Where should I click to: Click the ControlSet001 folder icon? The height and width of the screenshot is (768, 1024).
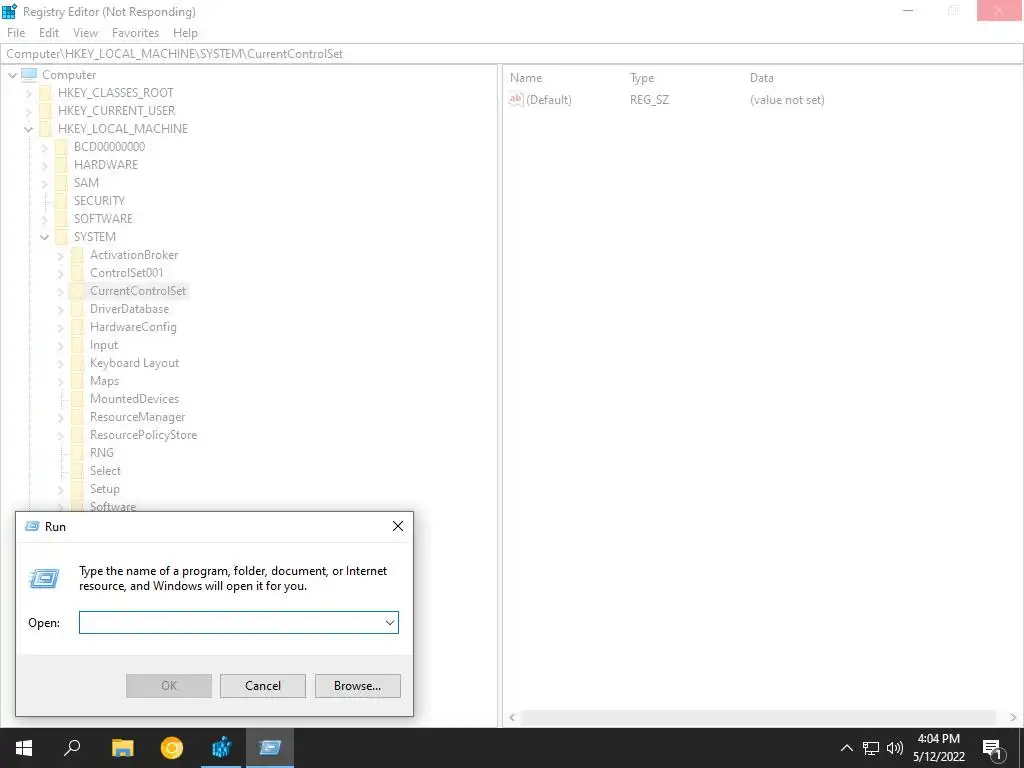[x=77, y=273]
